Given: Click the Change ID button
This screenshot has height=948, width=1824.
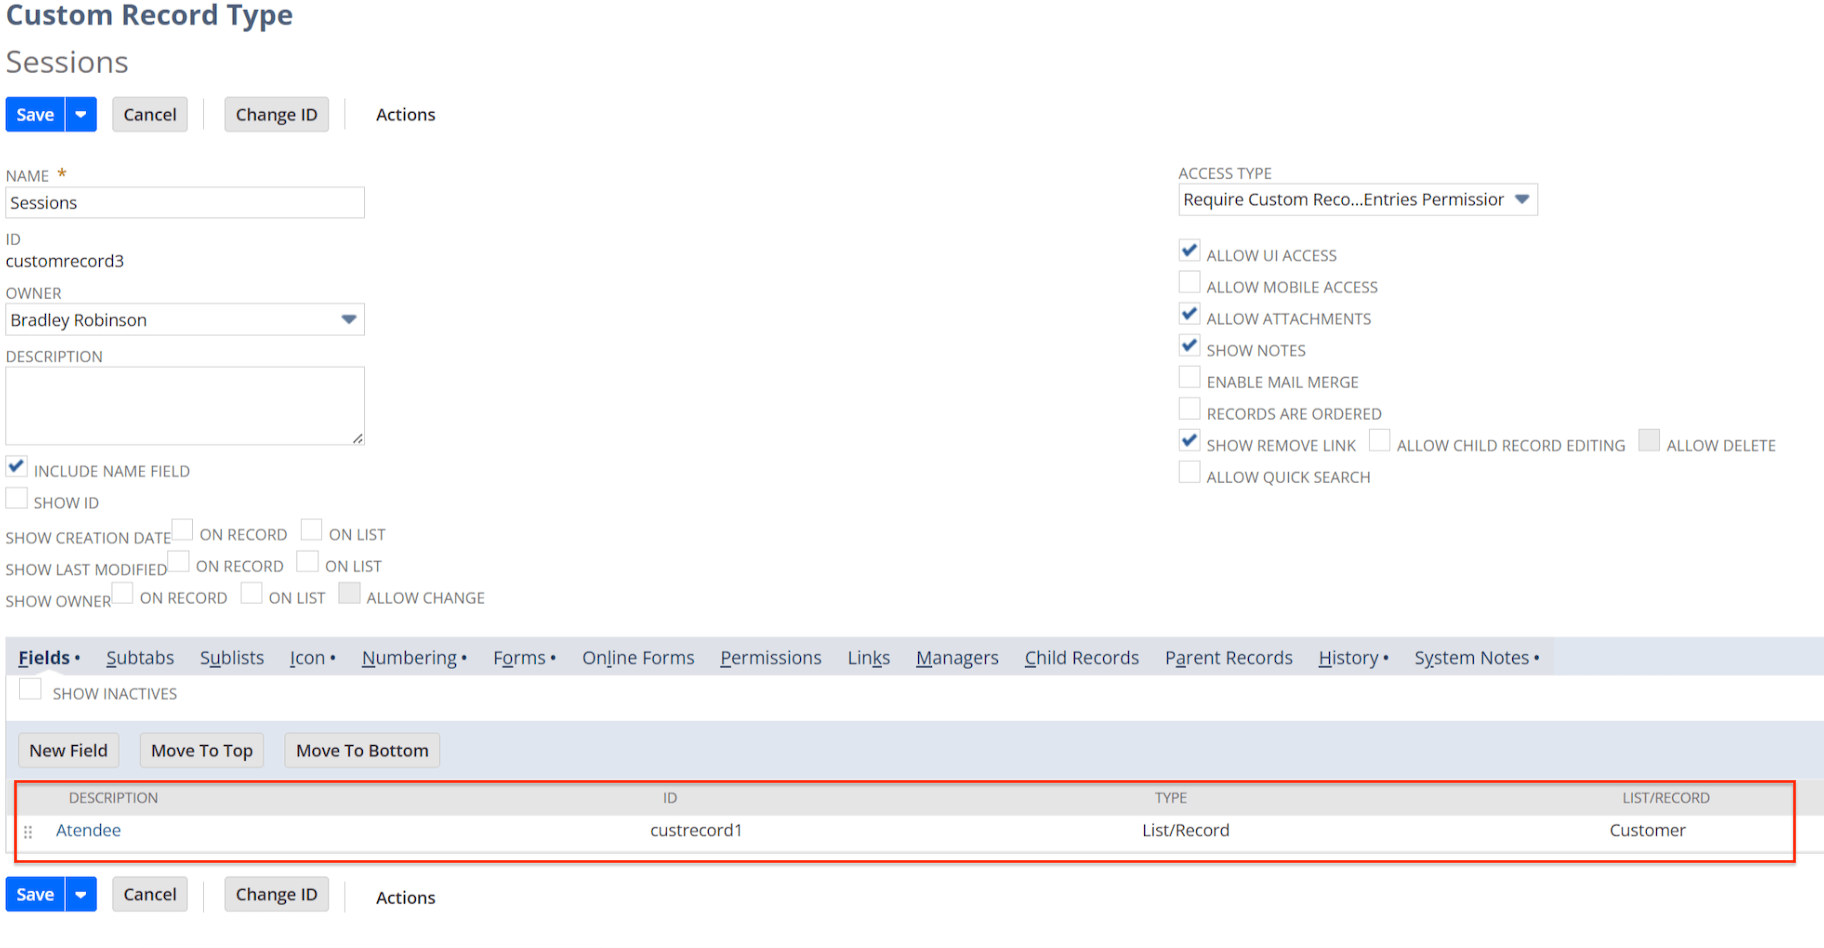Looking at the screenshot, I should 276,114.
